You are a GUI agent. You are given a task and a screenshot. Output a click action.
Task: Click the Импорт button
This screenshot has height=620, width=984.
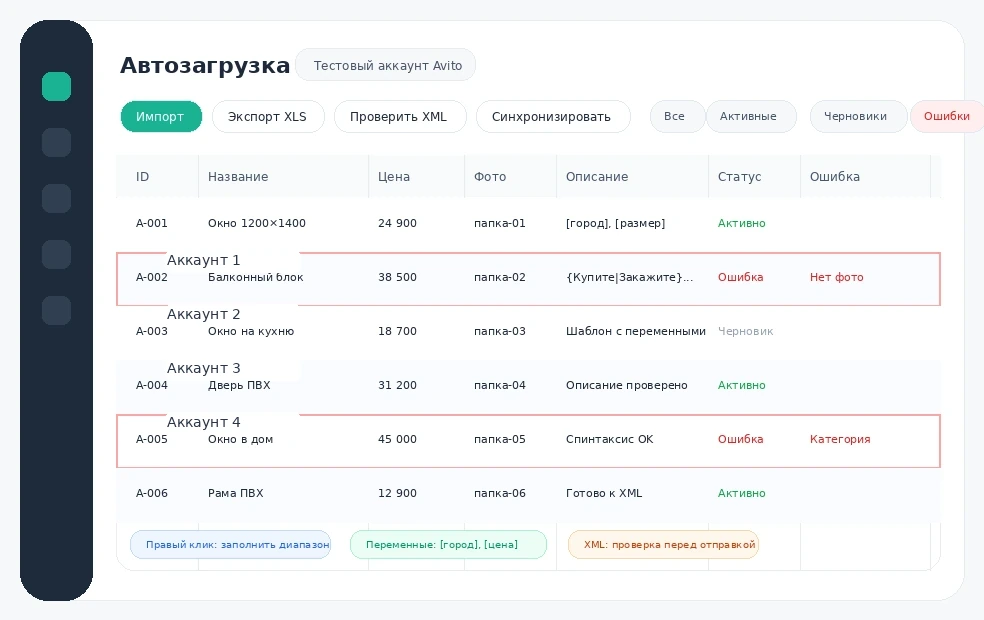click(x=161, y=117)
